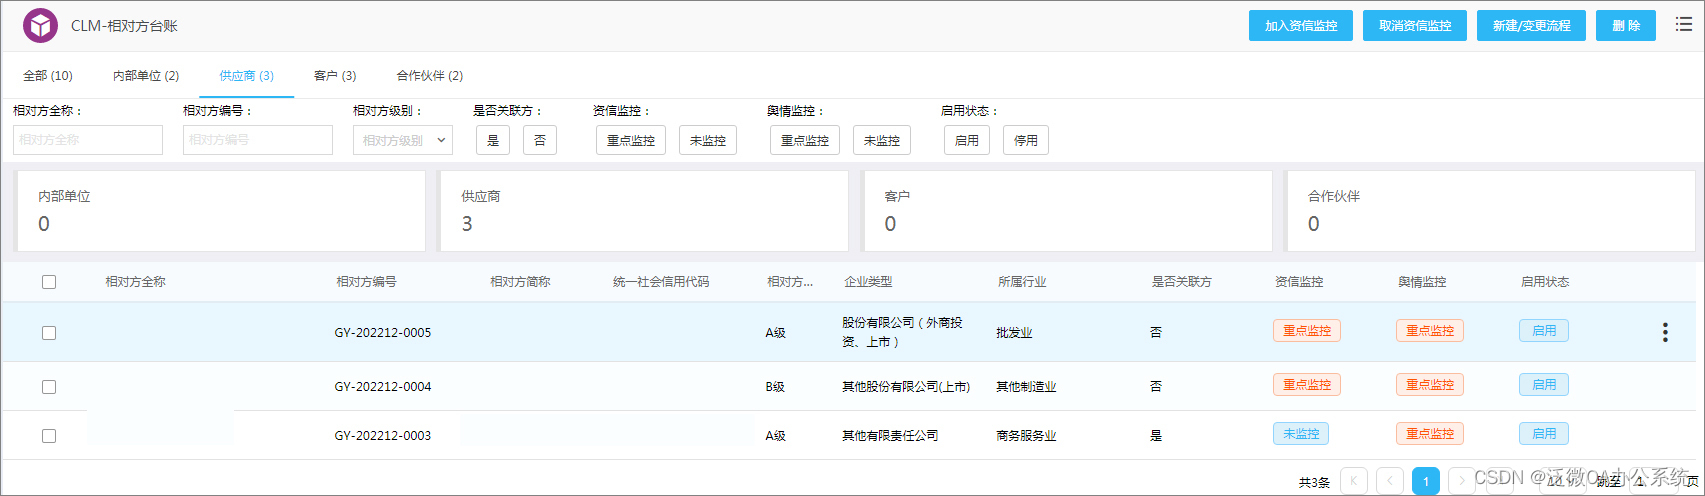Open the 内部单位 (2) tab
The width and height of the screenshot is (1705, 496).
pyautogui.click(x=146, y=76)
